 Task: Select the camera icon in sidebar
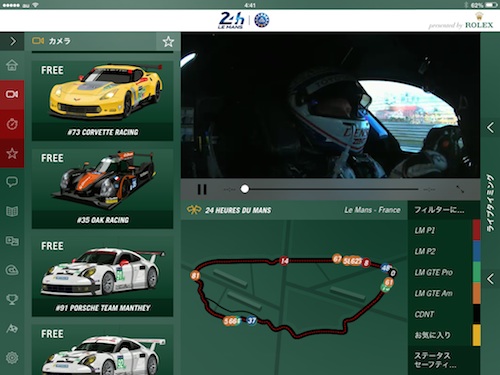tap(12, 94)
